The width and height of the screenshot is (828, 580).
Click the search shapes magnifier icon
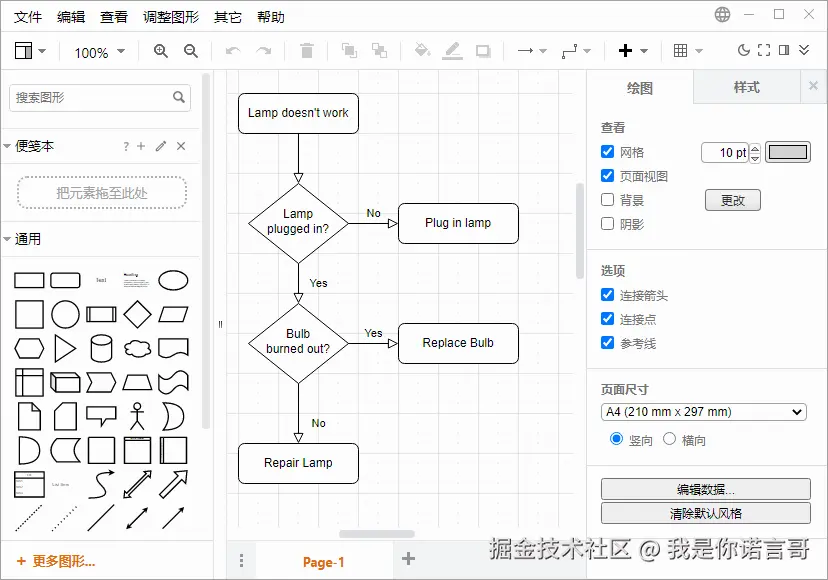tap(179, 97)
